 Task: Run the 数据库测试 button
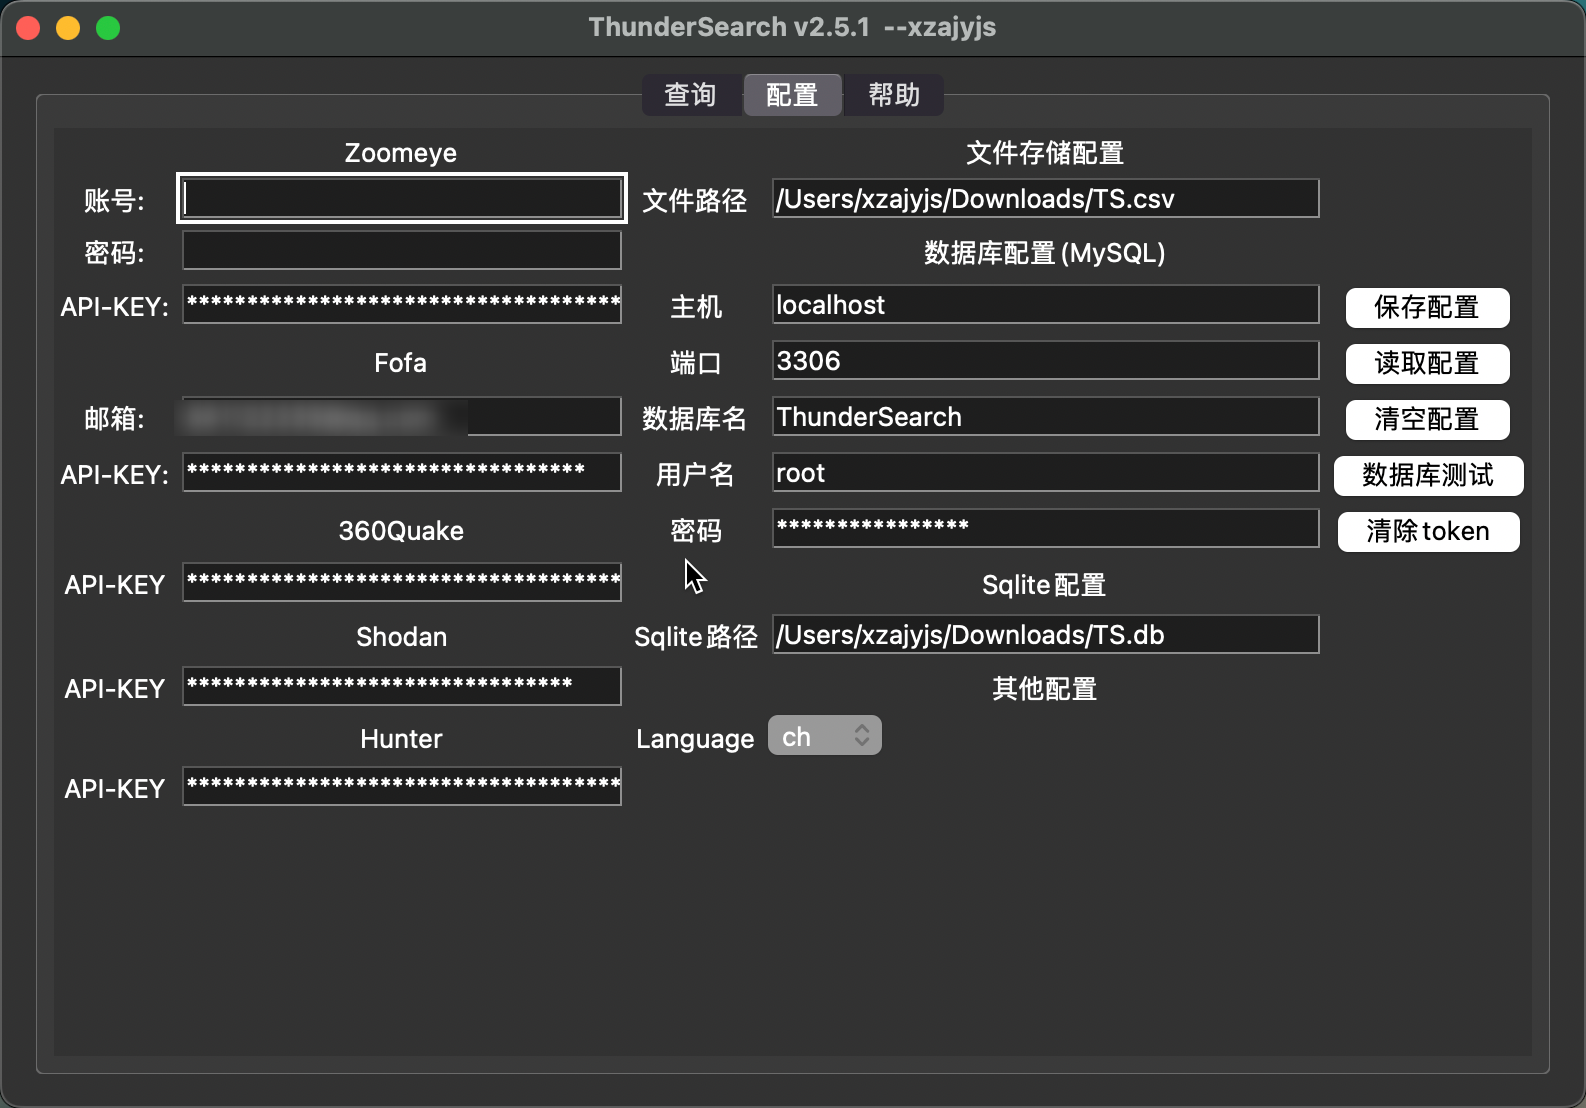click(1428, 475)
